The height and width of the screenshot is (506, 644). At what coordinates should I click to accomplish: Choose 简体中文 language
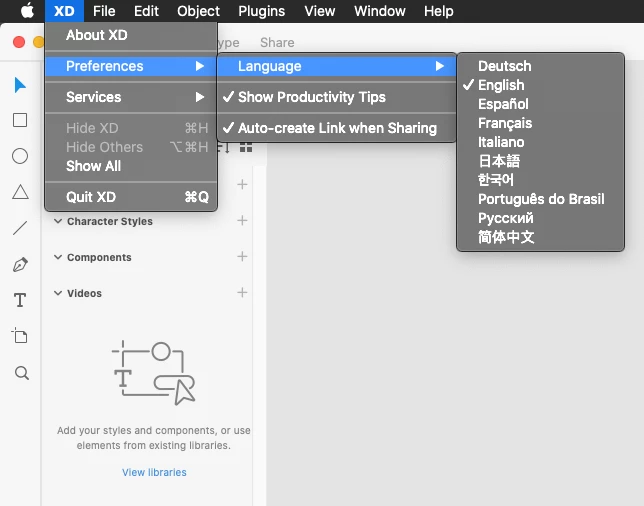coord(540,237)
